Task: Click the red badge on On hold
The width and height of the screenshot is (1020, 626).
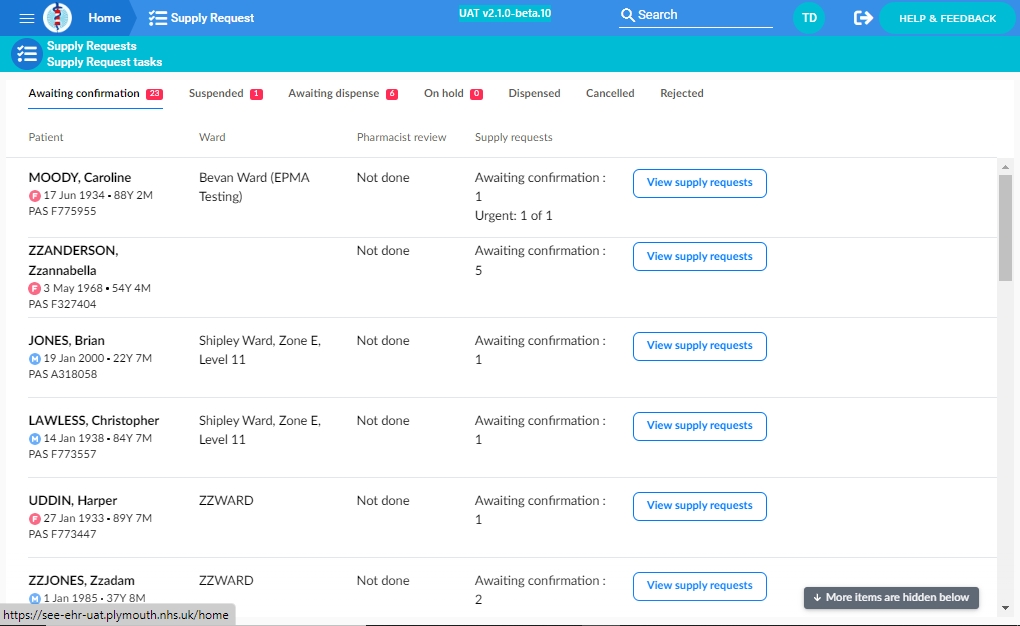Action: point(476,94)
